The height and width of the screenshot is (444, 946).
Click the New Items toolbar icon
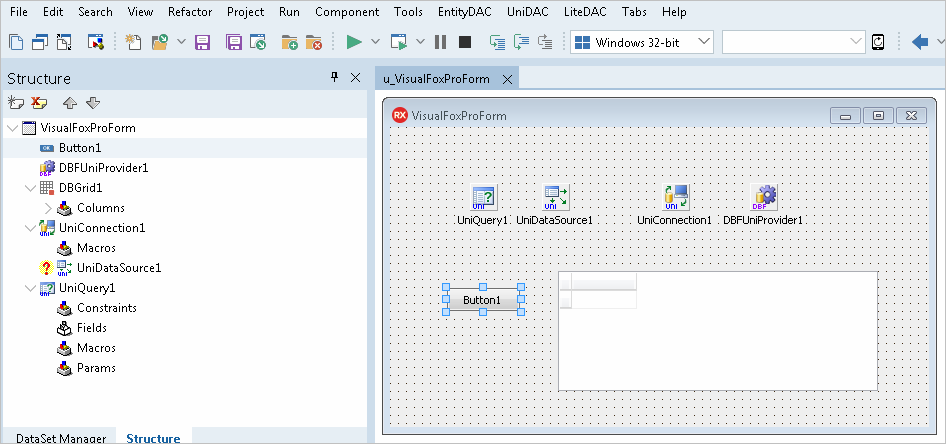tap(133, 42)
